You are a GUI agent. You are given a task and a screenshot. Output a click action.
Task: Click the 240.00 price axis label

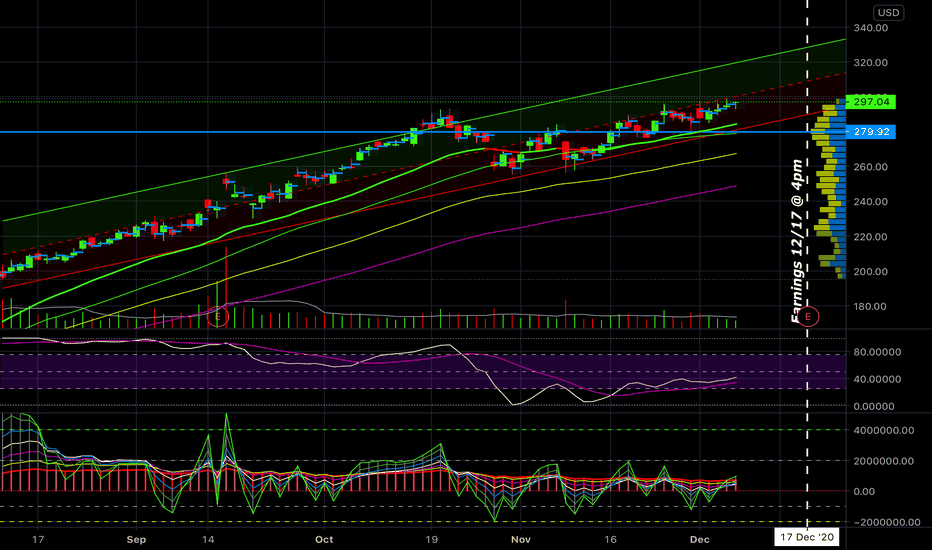(x=870, y=202)
